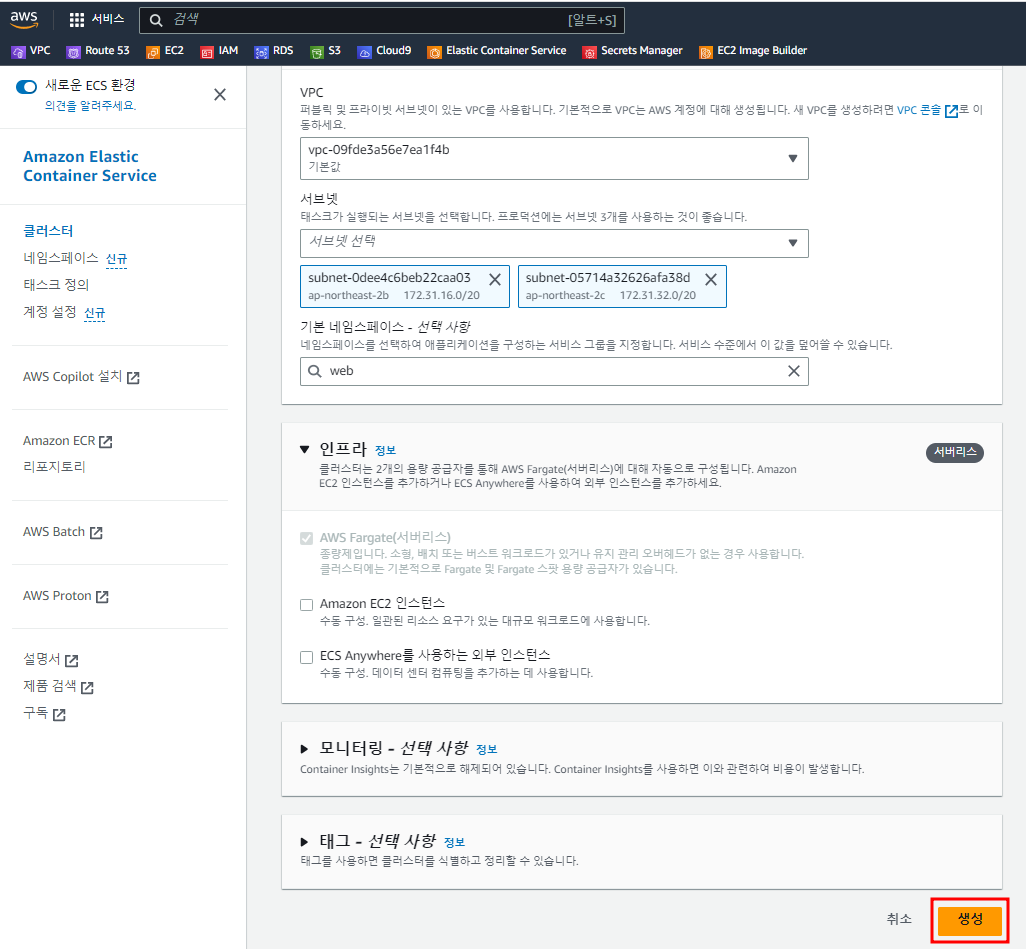Viewport: 1026px width, 949px height.
Task: Open the 서비스 menu in top bar
Action: [107, 19]
